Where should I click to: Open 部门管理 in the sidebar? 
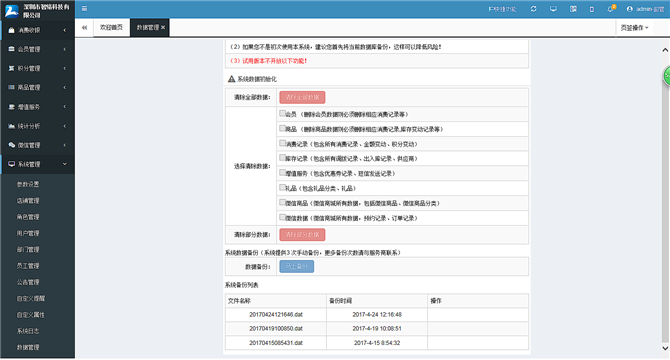28,249
